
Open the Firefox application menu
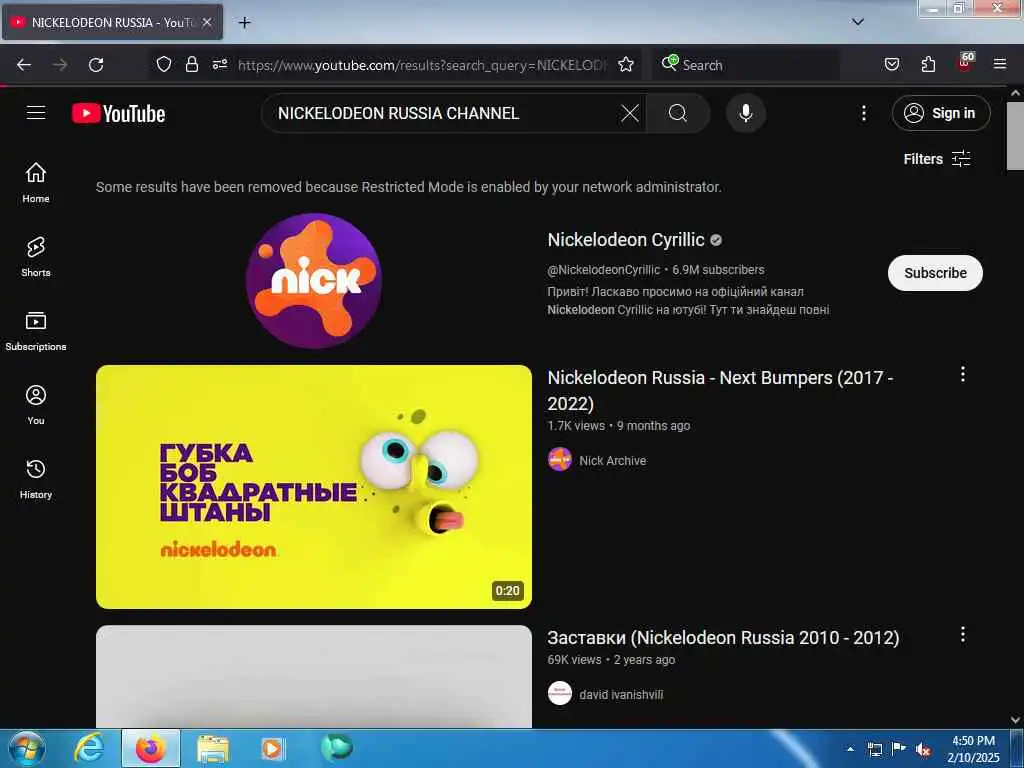point(1000,65)
